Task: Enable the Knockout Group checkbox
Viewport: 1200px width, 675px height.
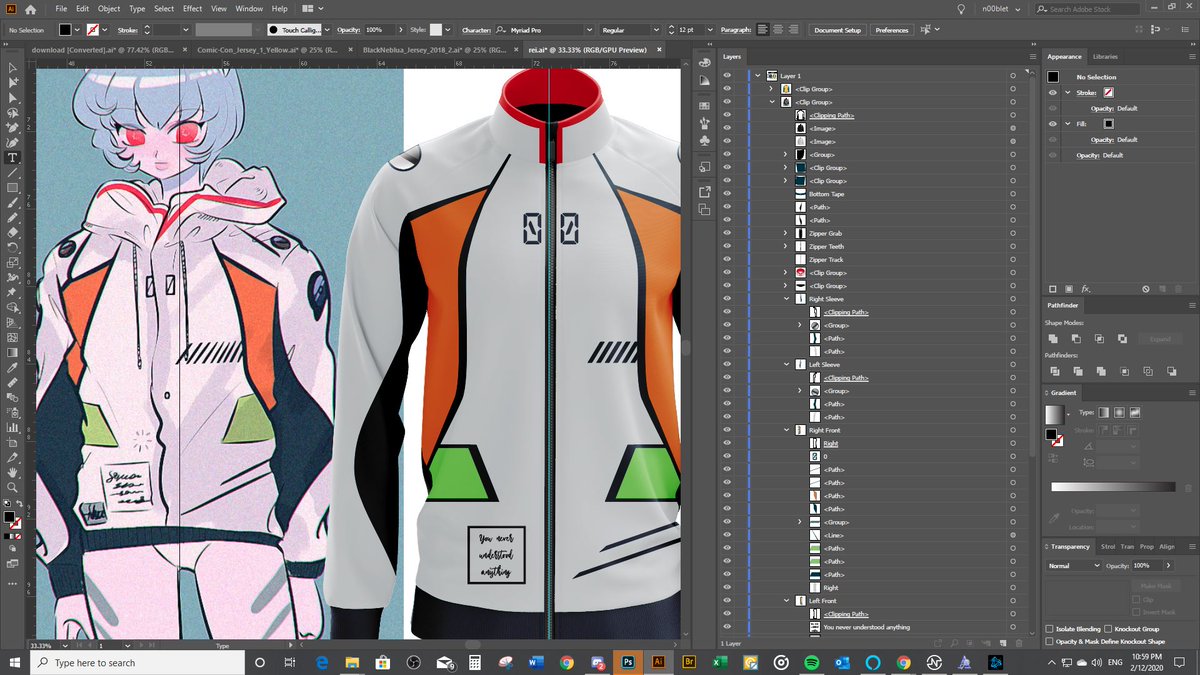Action: tap(1109, 629)
